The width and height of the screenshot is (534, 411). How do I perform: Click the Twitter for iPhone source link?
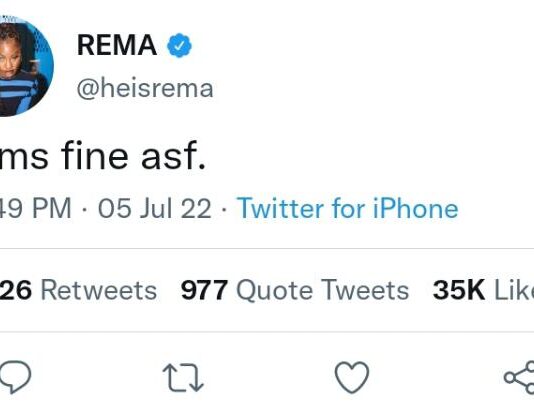coord(348,208)
